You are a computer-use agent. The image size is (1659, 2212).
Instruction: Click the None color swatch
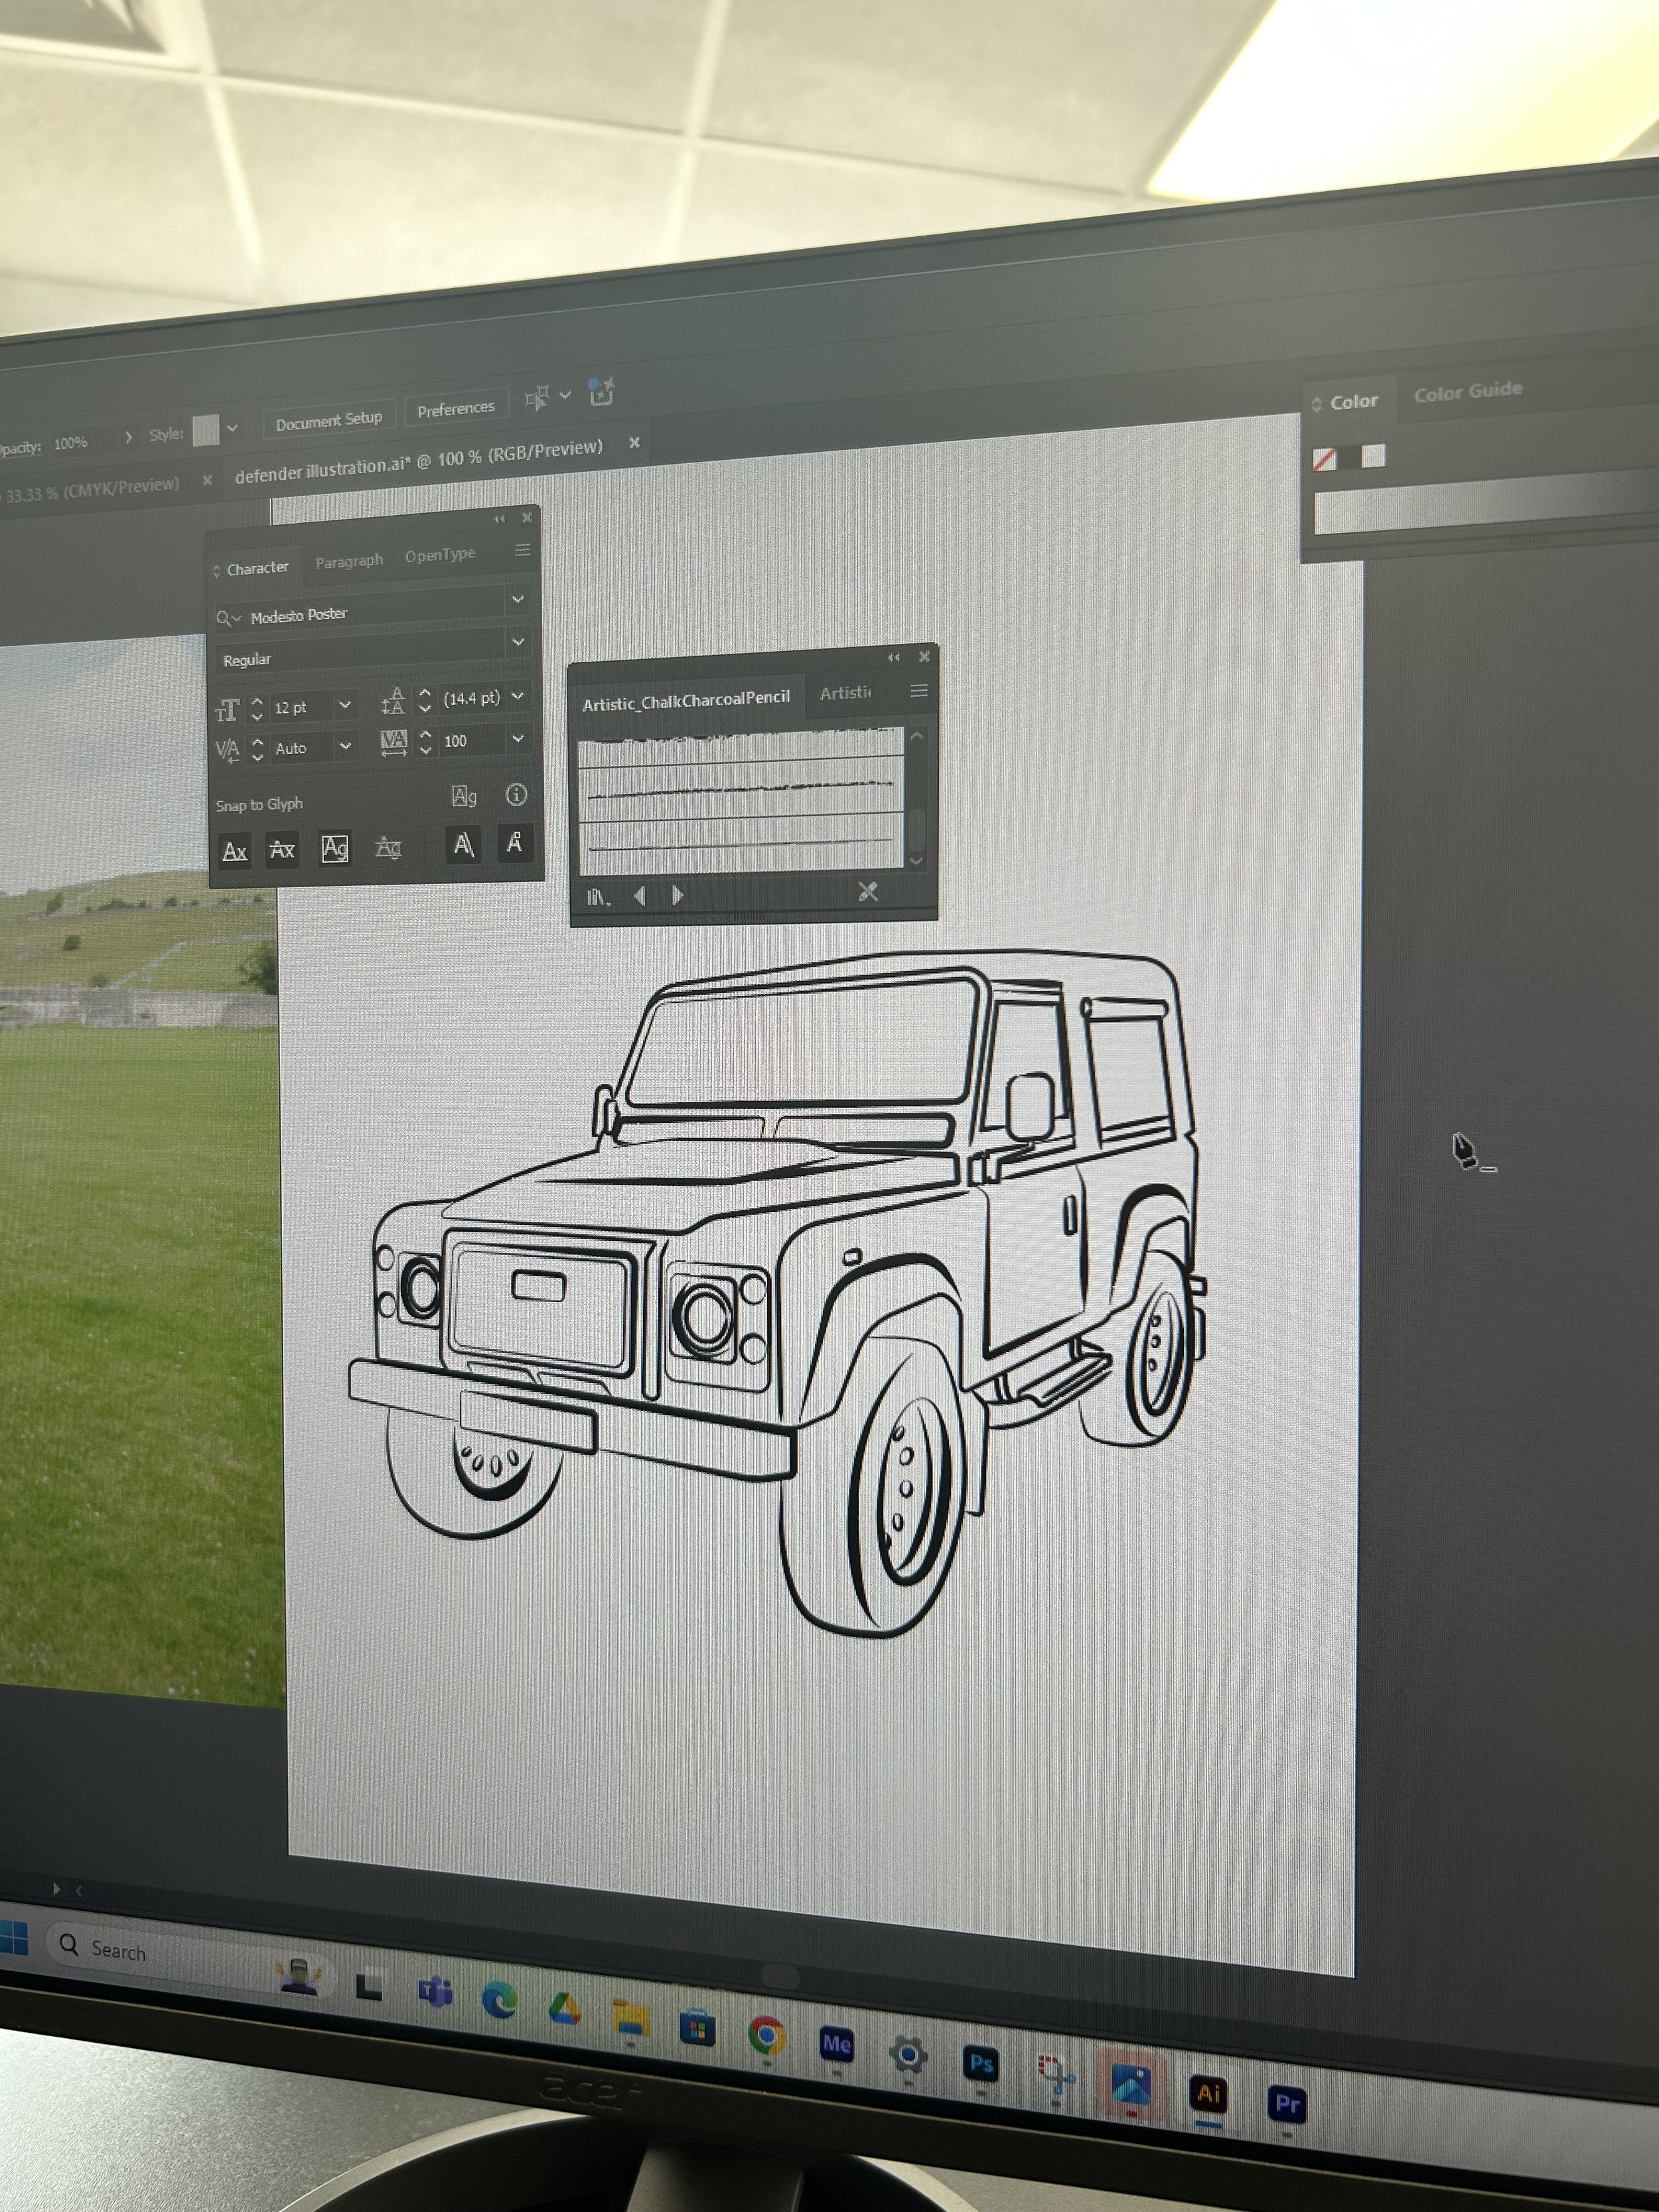(1324, 459)
